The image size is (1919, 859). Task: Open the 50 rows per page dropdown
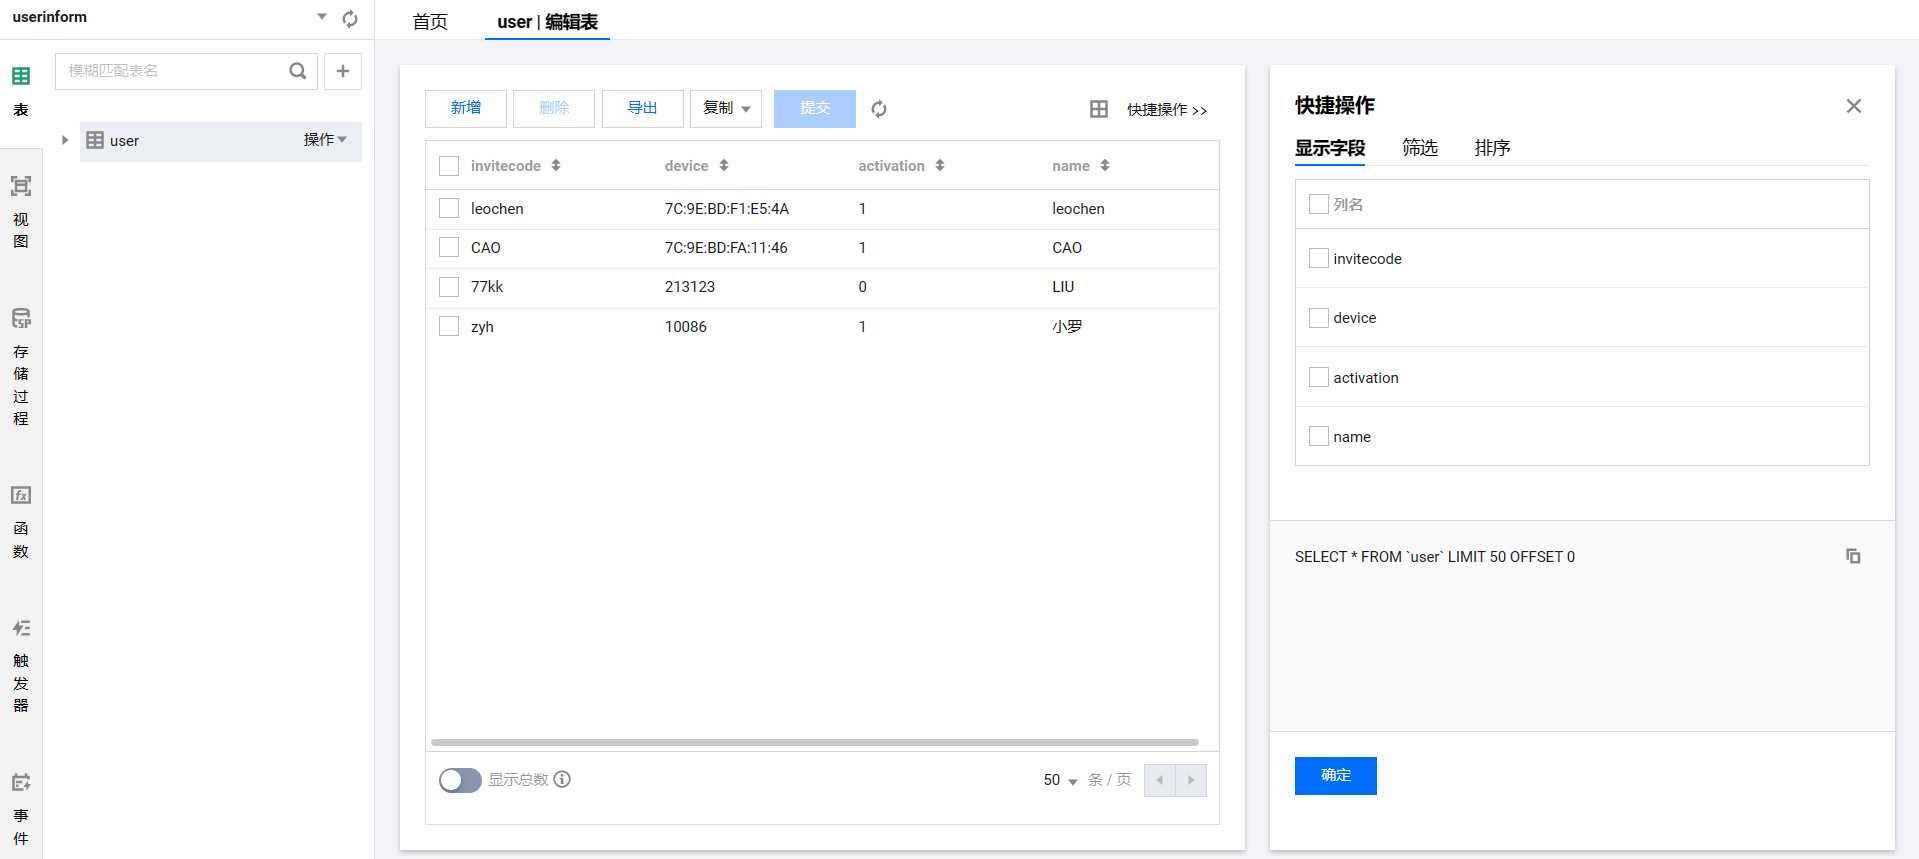(1060, 780)
